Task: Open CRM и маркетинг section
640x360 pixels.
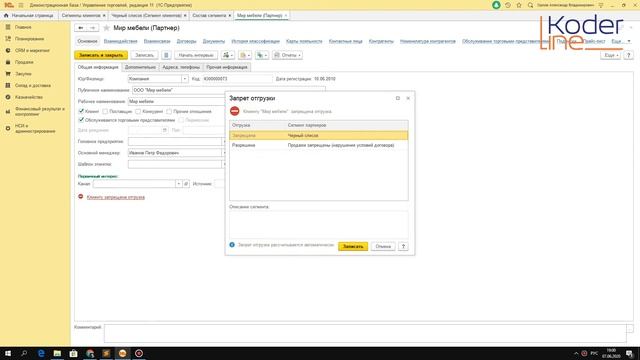Action: 32,50
